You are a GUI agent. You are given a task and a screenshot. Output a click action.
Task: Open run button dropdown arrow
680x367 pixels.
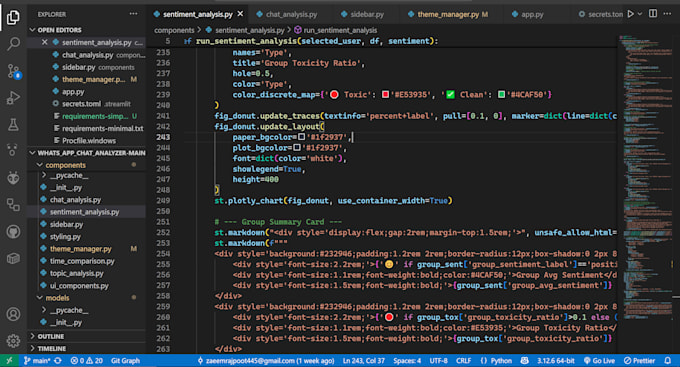[640, 14]
